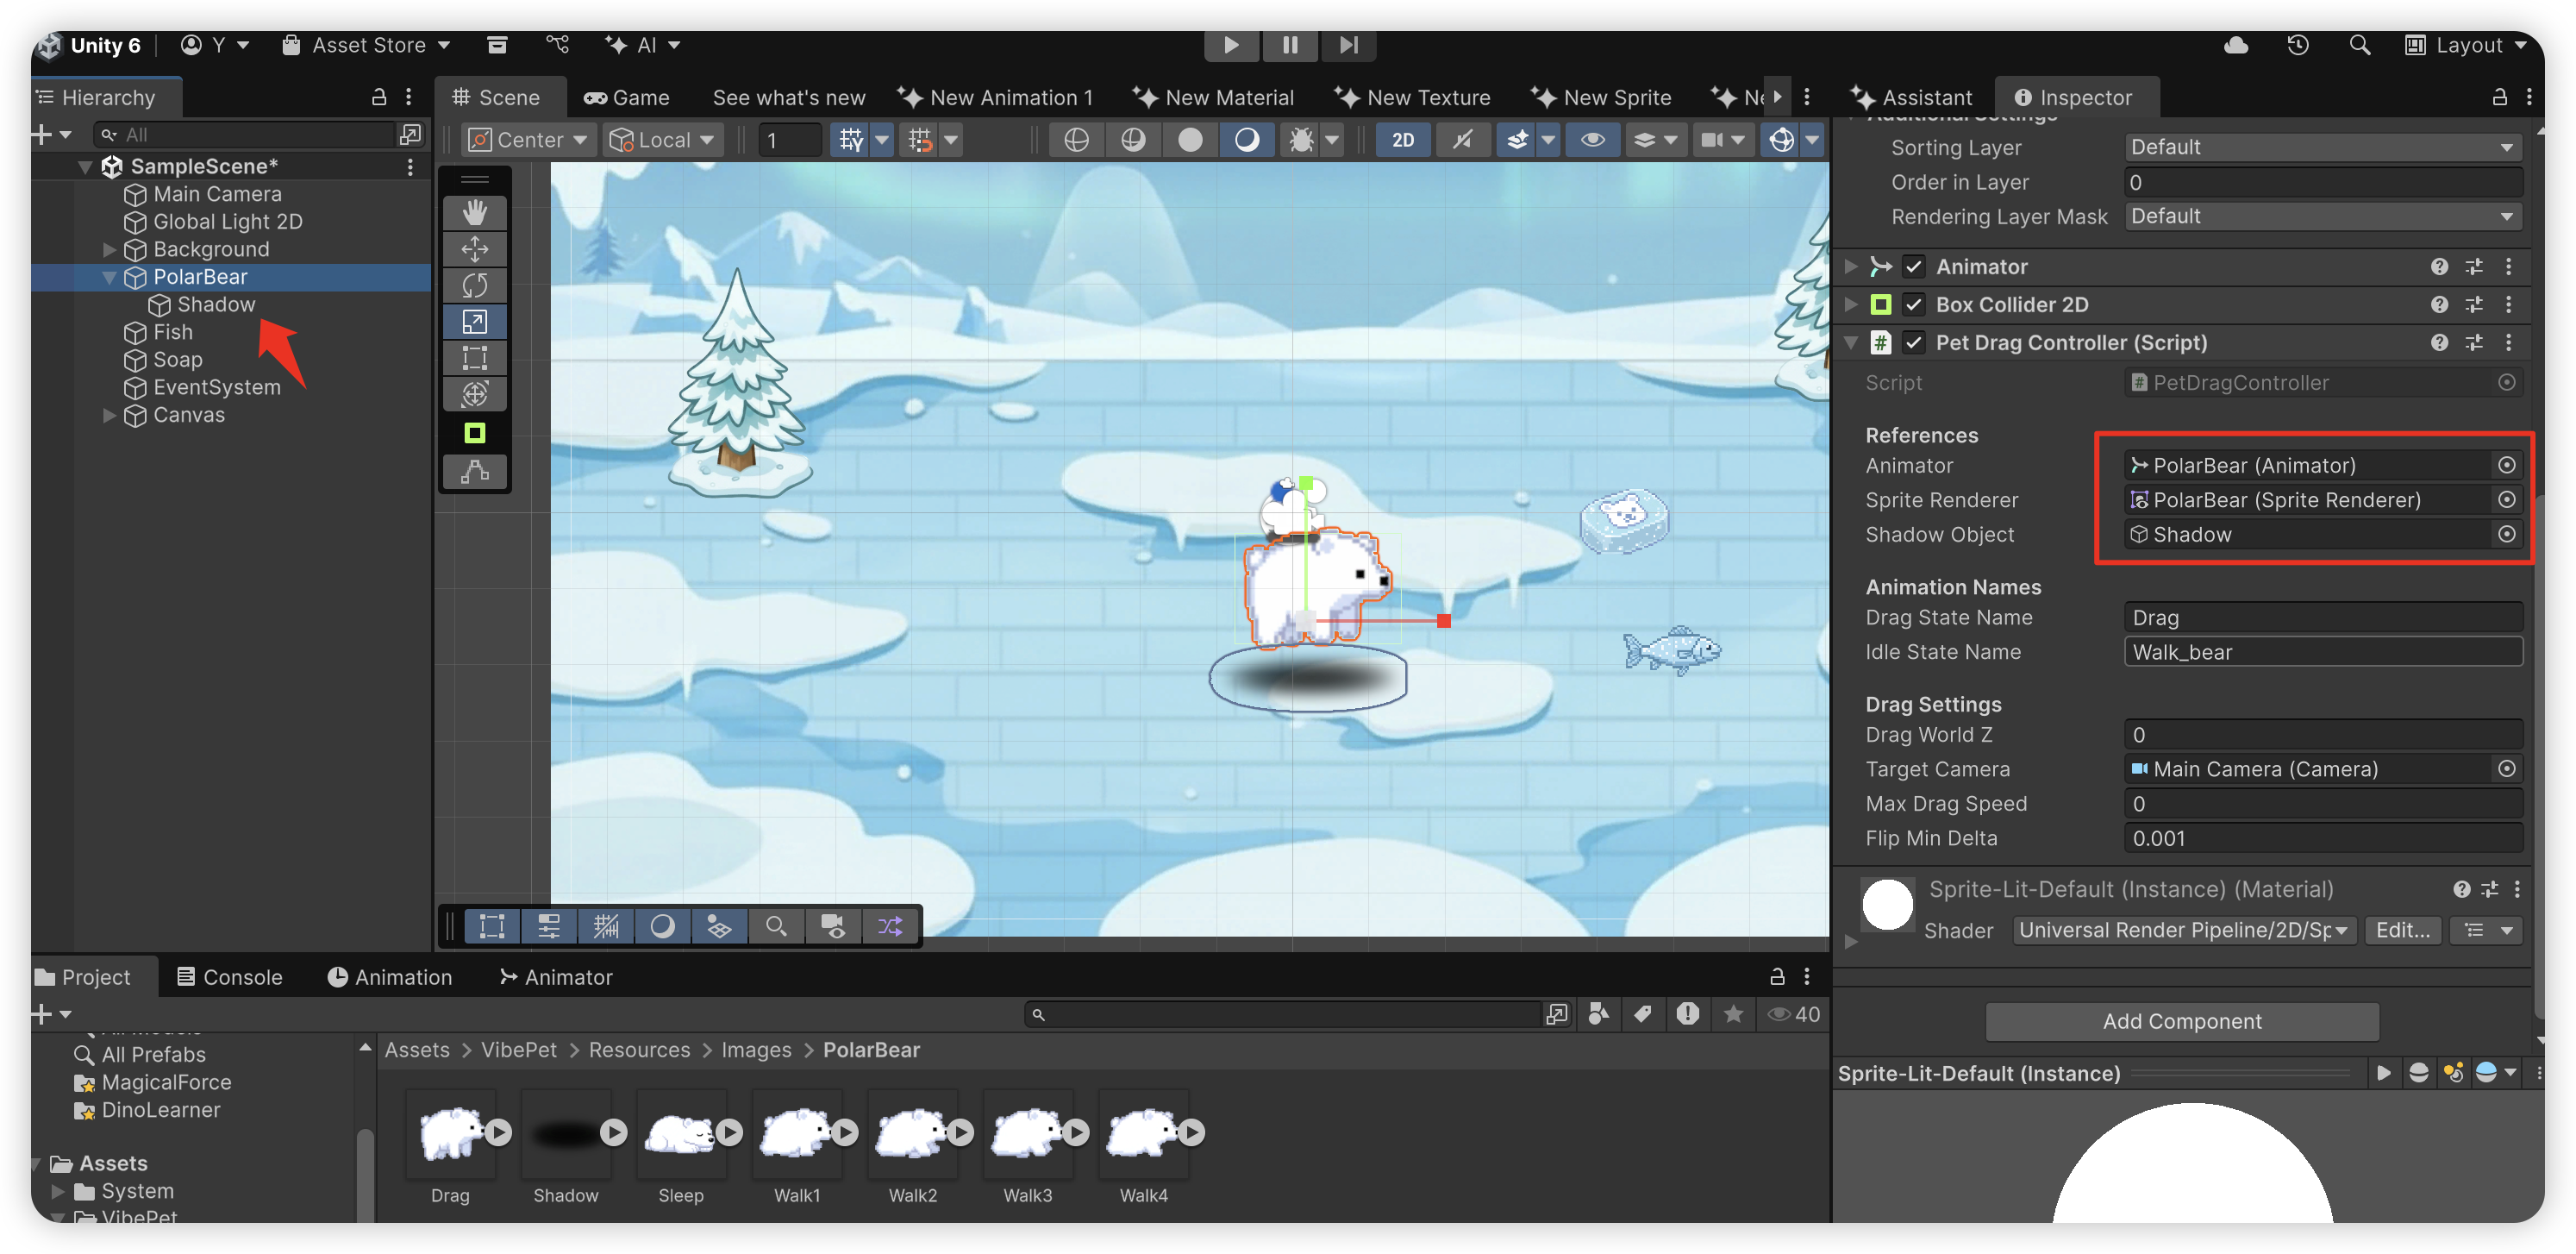Pick object for Target Camera field
Viewport: 2576px width, 1254px height.
click(x=2506, y=769)
